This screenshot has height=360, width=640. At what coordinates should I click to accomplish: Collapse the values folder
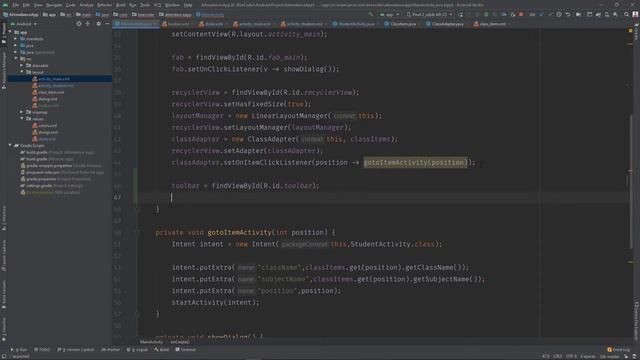click(x=22, y=119)
